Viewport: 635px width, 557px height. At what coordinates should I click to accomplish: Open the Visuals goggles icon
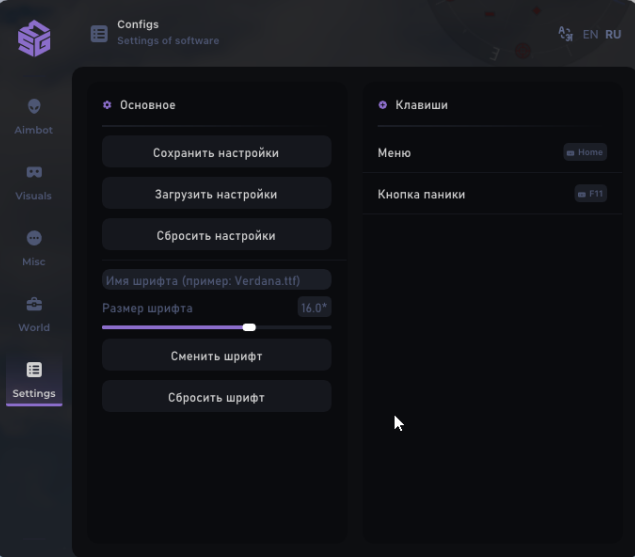(x=34, y=172)
